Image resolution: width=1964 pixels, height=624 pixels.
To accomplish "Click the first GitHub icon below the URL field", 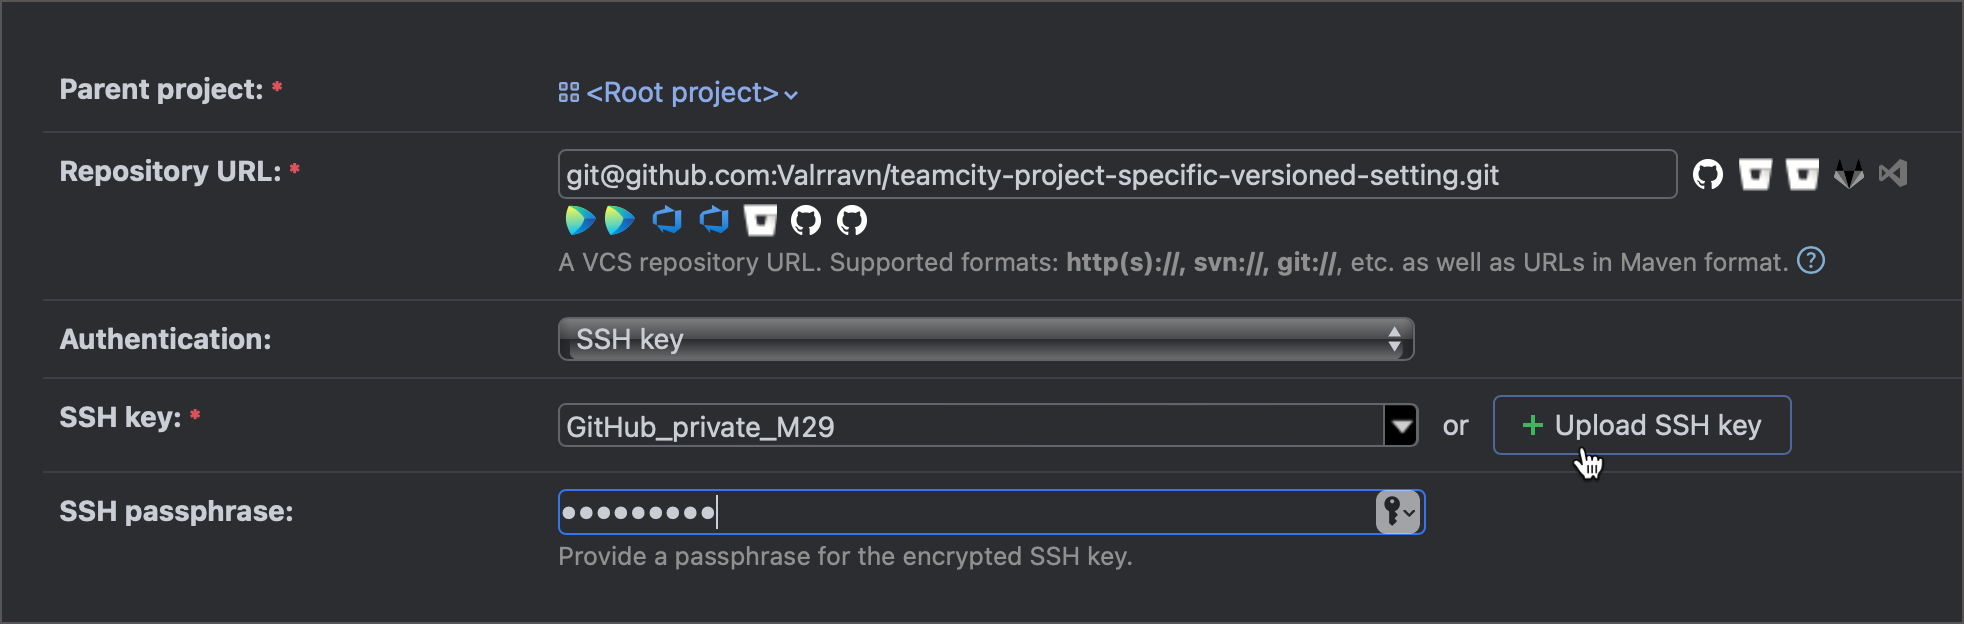I will 806,220.
